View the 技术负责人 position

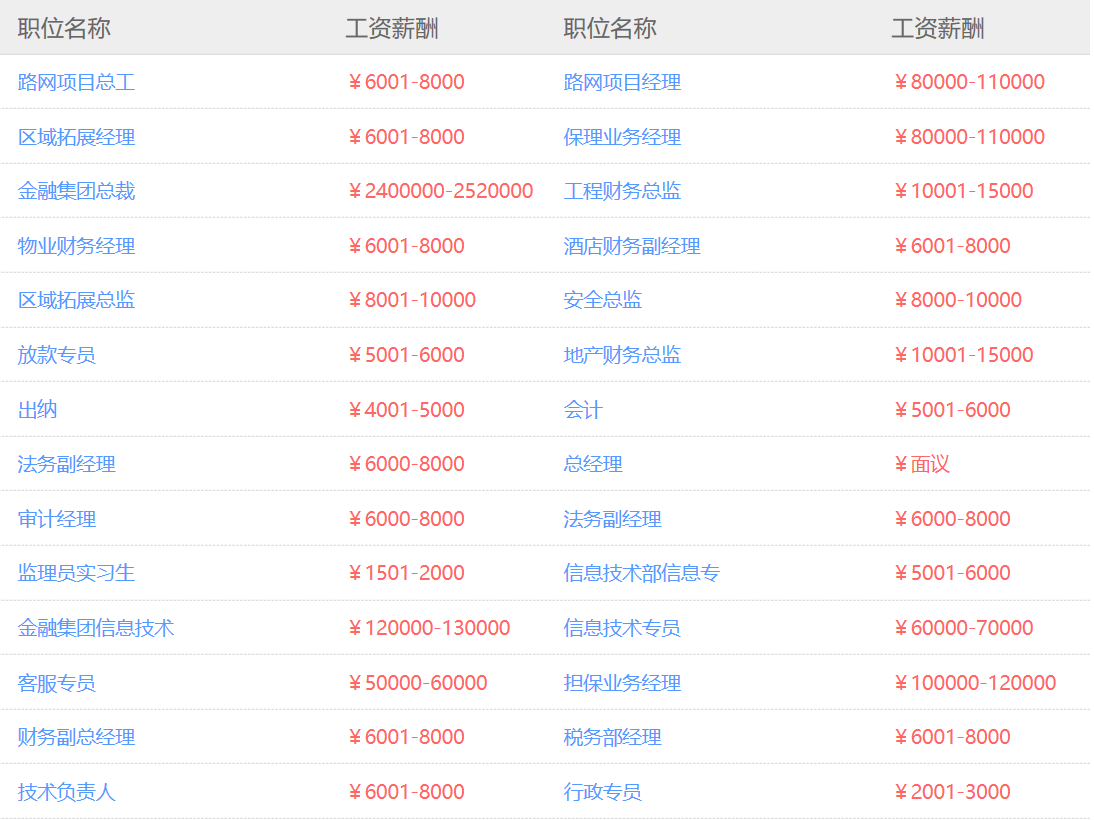click(67, 792)
